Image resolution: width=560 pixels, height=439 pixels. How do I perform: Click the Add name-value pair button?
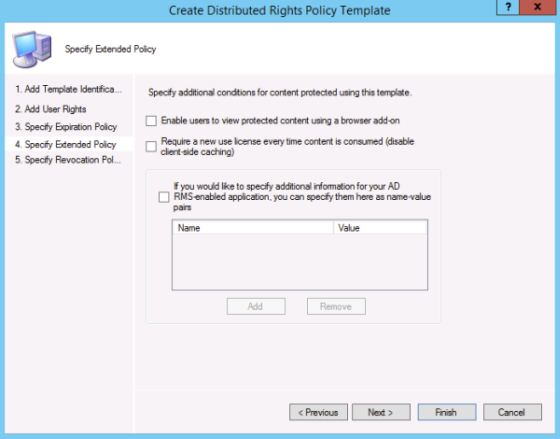(256, 306)
